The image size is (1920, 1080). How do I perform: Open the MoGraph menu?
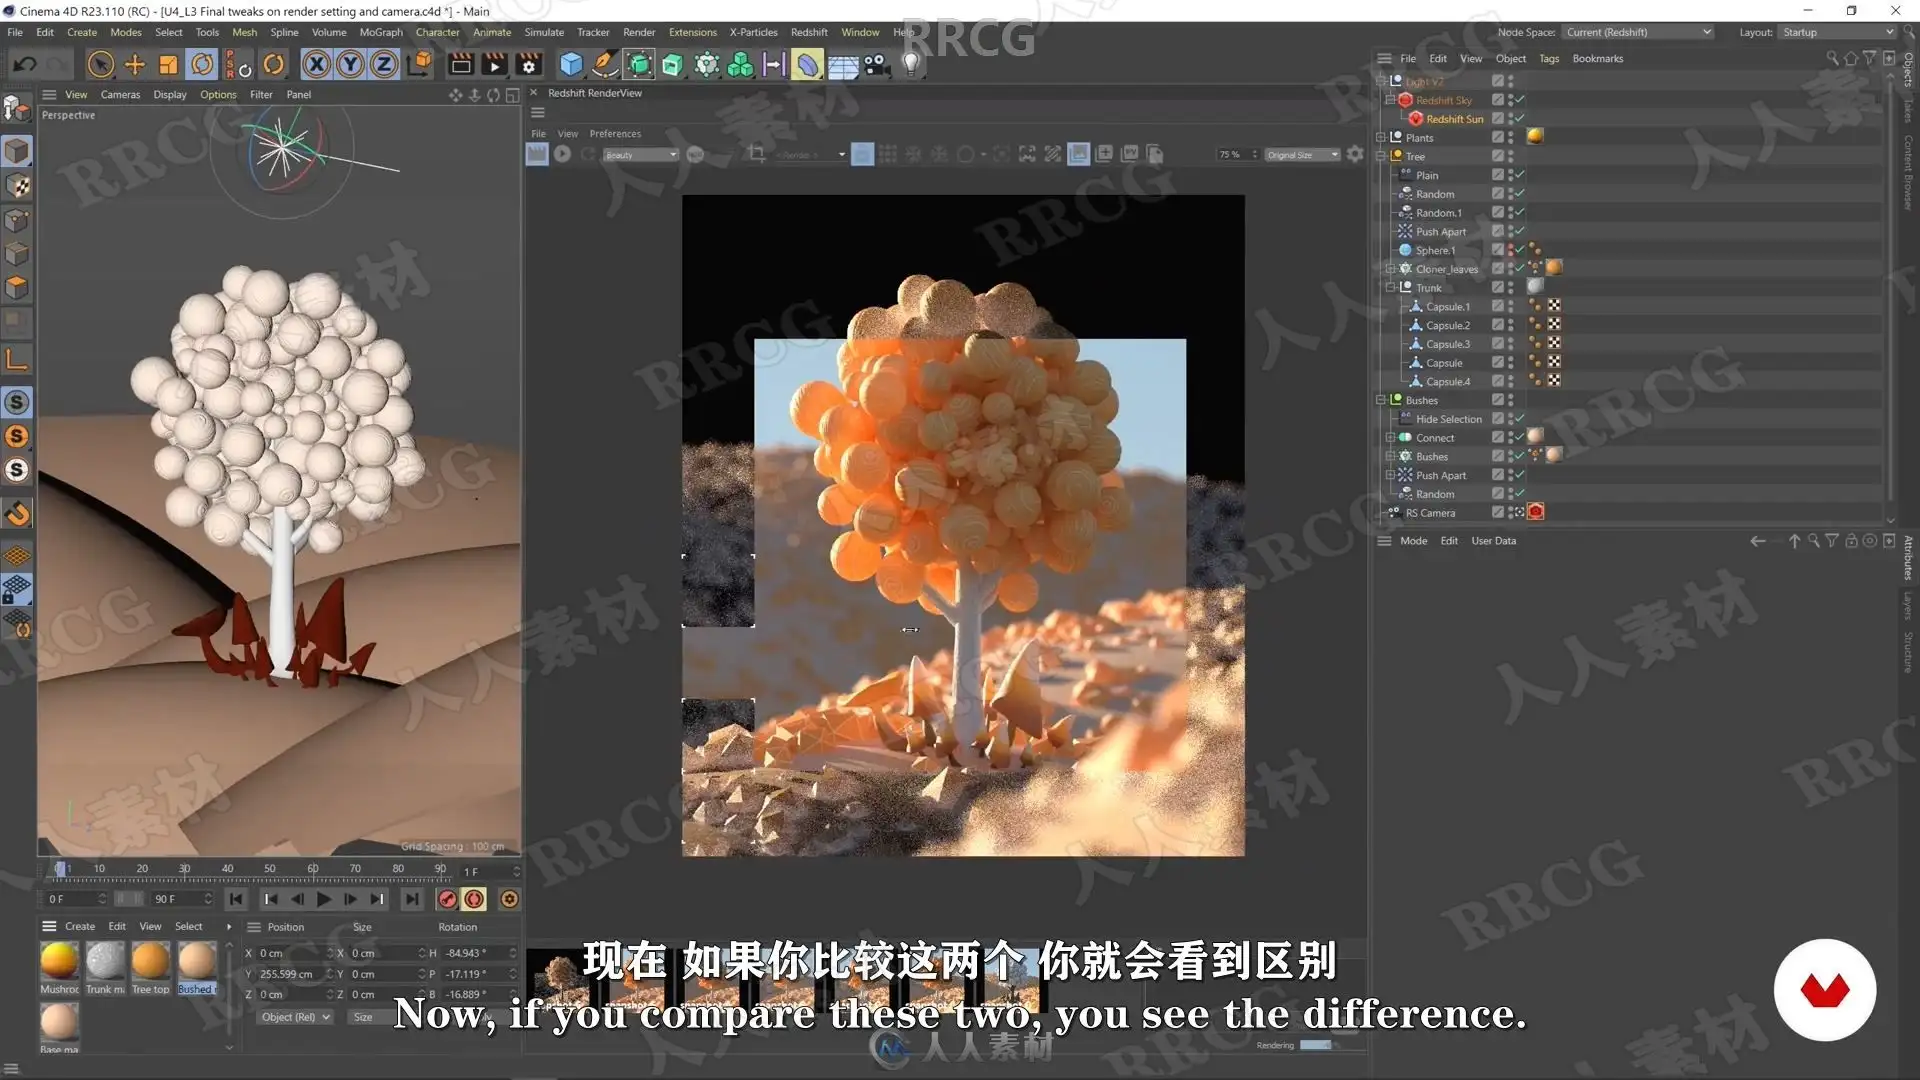[x=381, y=32]
